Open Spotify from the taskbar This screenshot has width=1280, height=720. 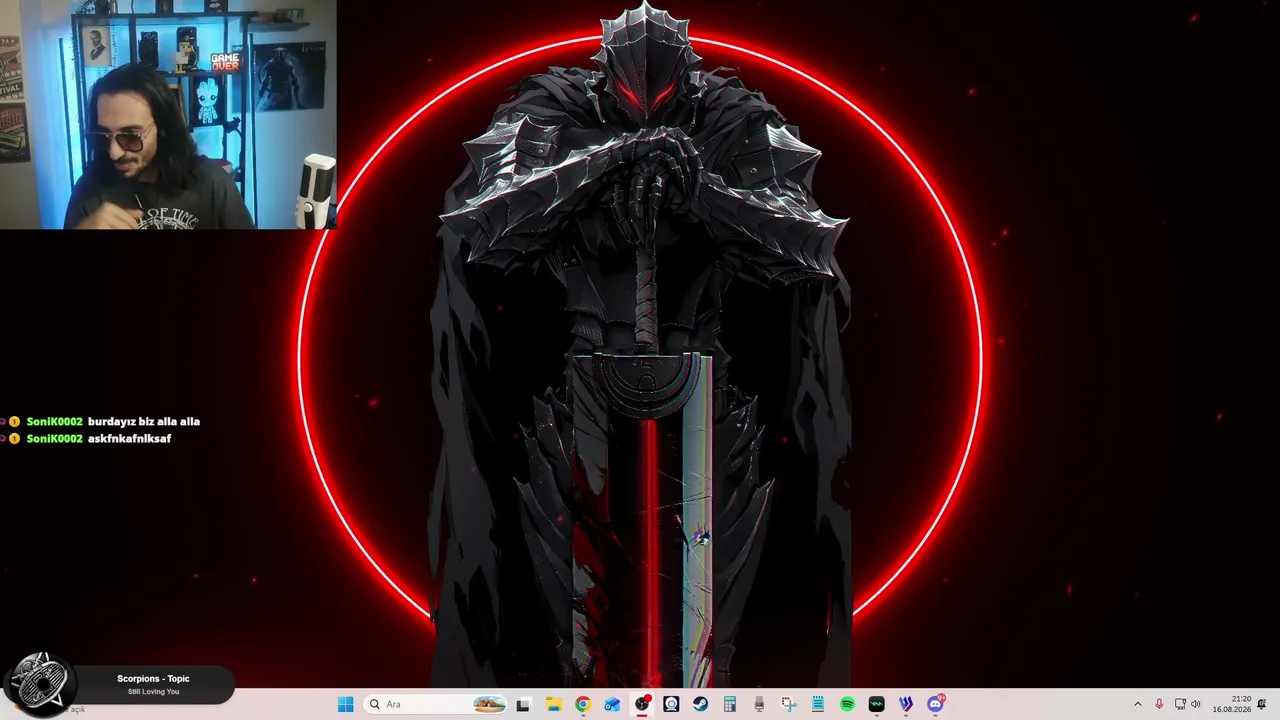tap(847, 704)
